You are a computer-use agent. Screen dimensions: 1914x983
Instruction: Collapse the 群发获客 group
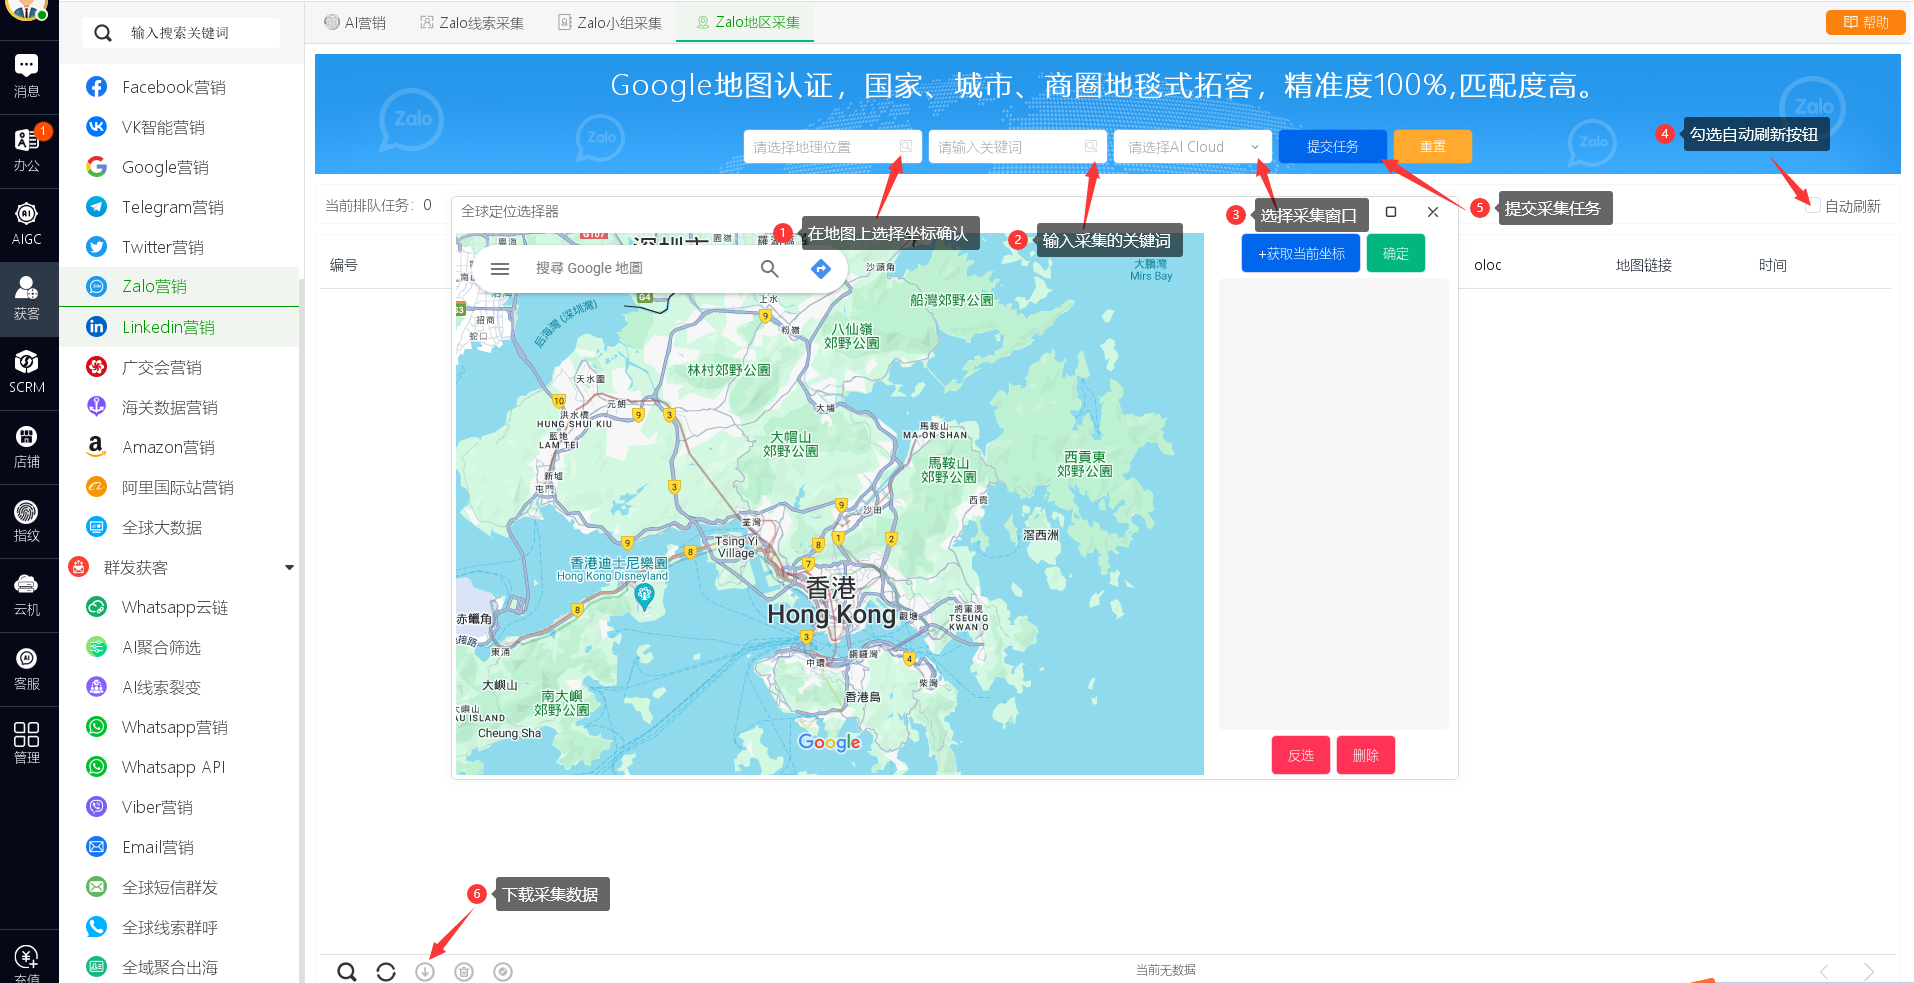(289, 567)
